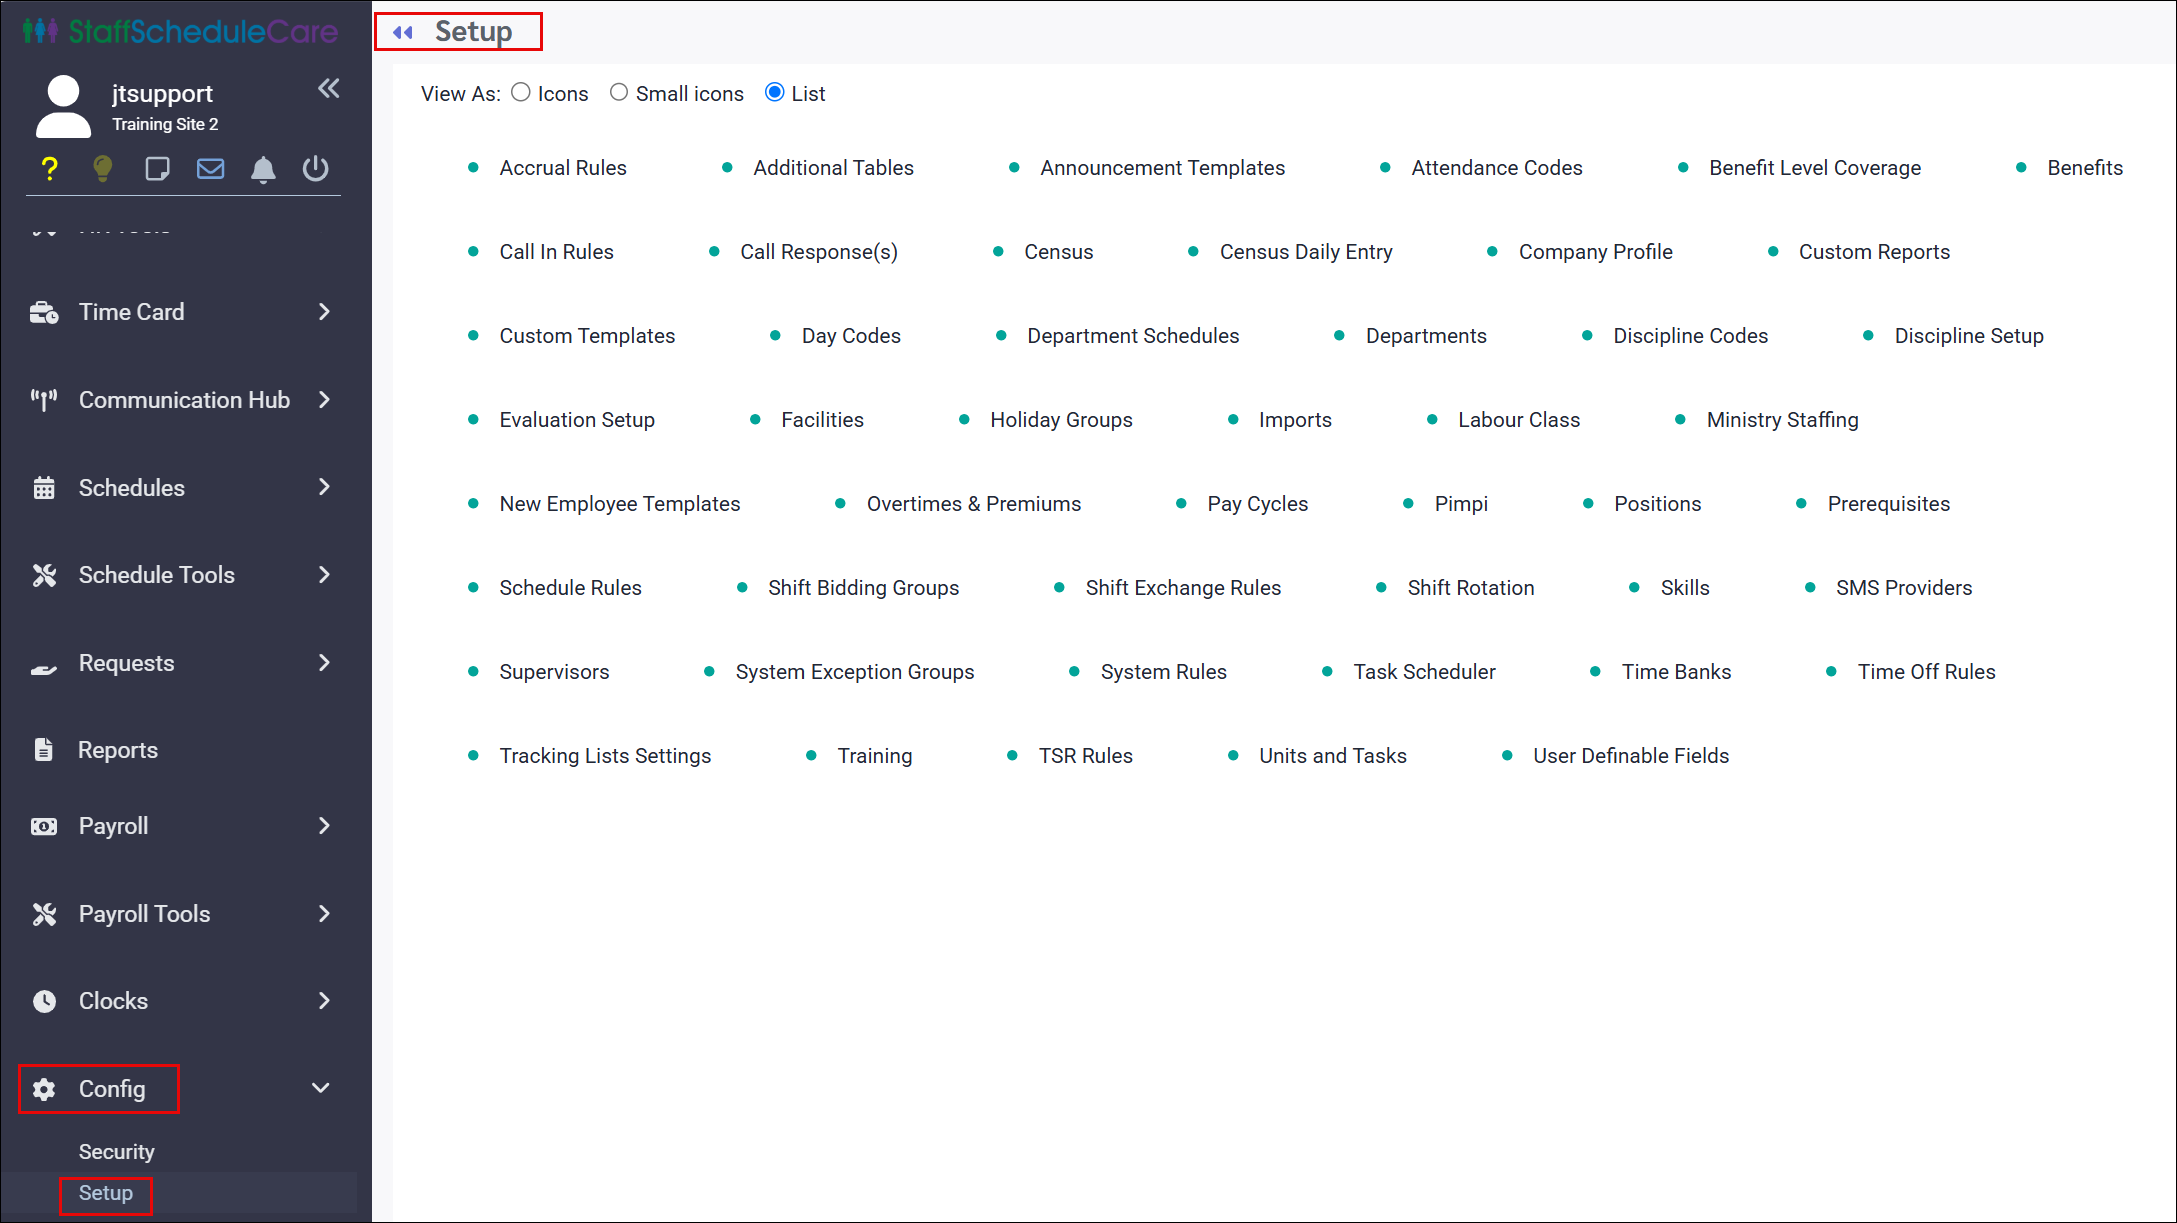Open the help question mark icon

[49, 169]
